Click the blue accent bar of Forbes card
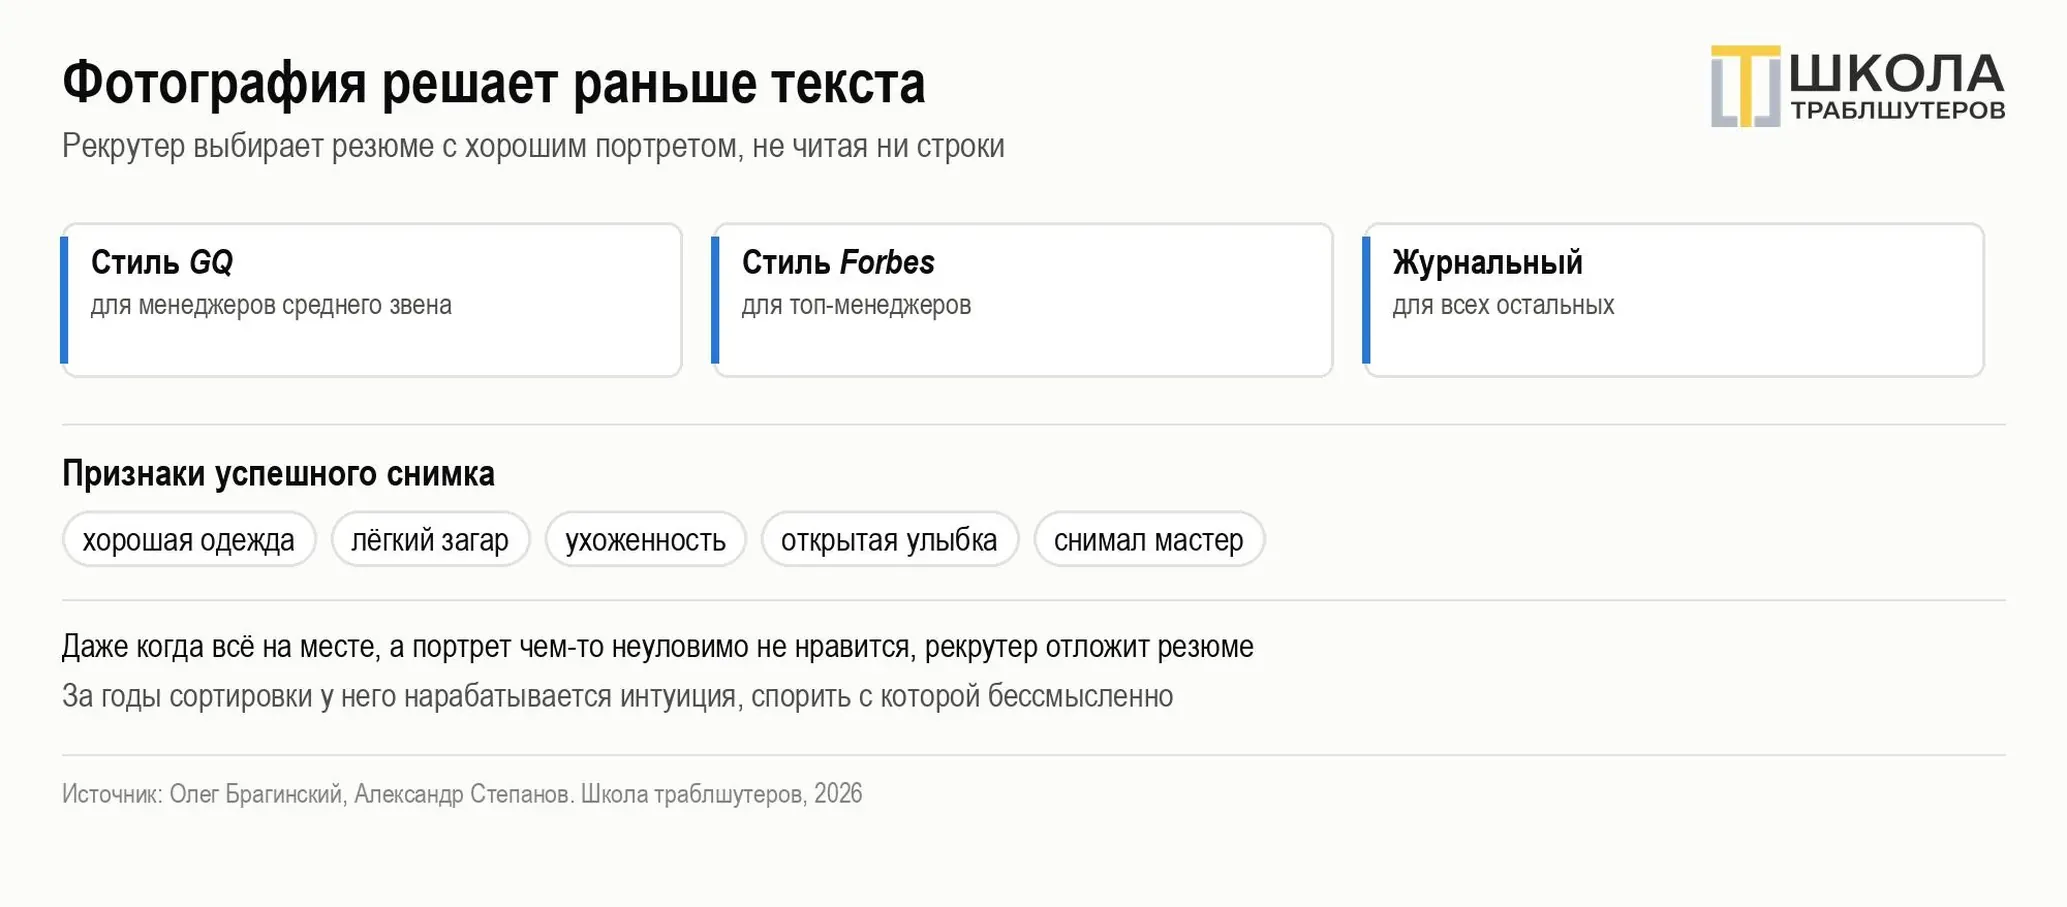The height and width of the screenshot is (907, 2067). click(715, 300)
